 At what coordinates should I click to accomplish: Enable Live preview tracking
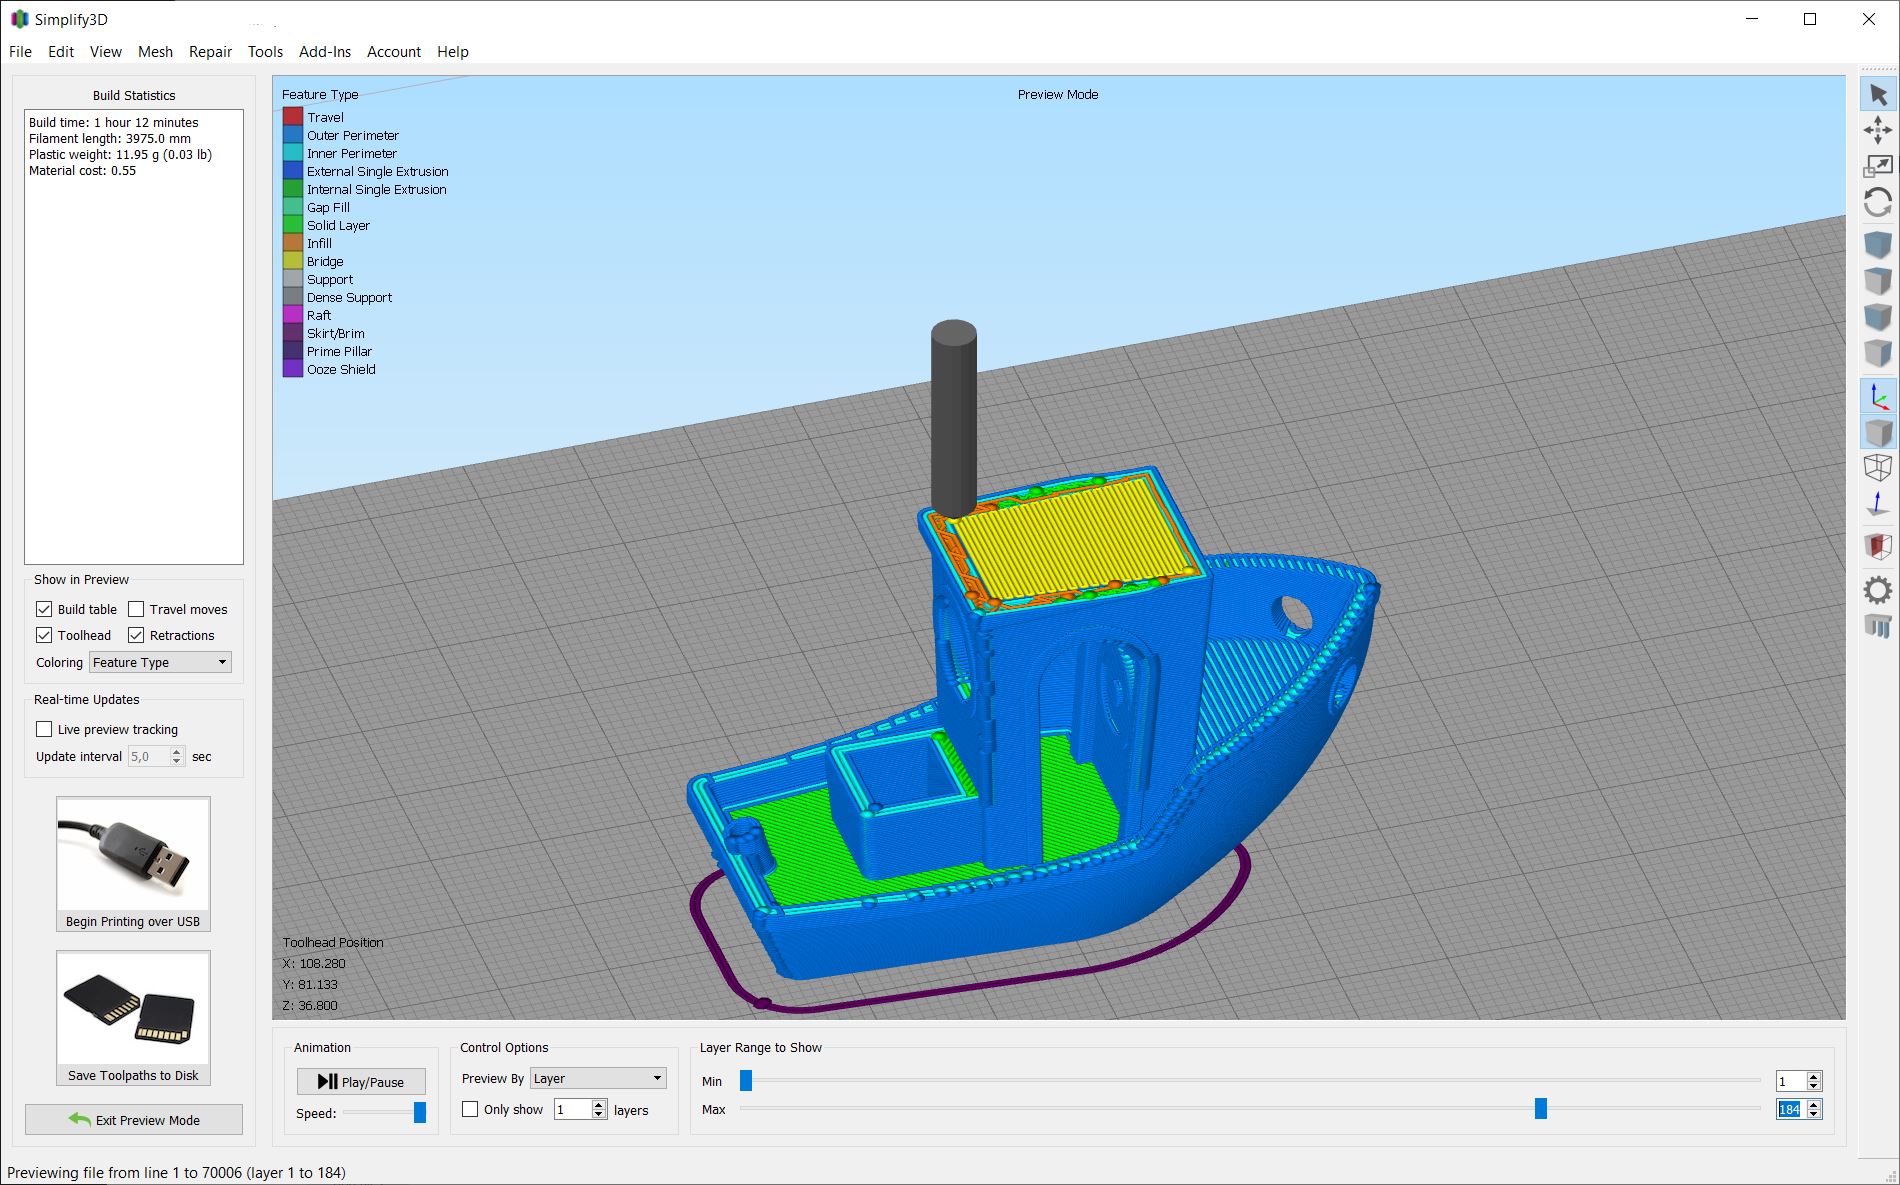click(x=44, y=729)
